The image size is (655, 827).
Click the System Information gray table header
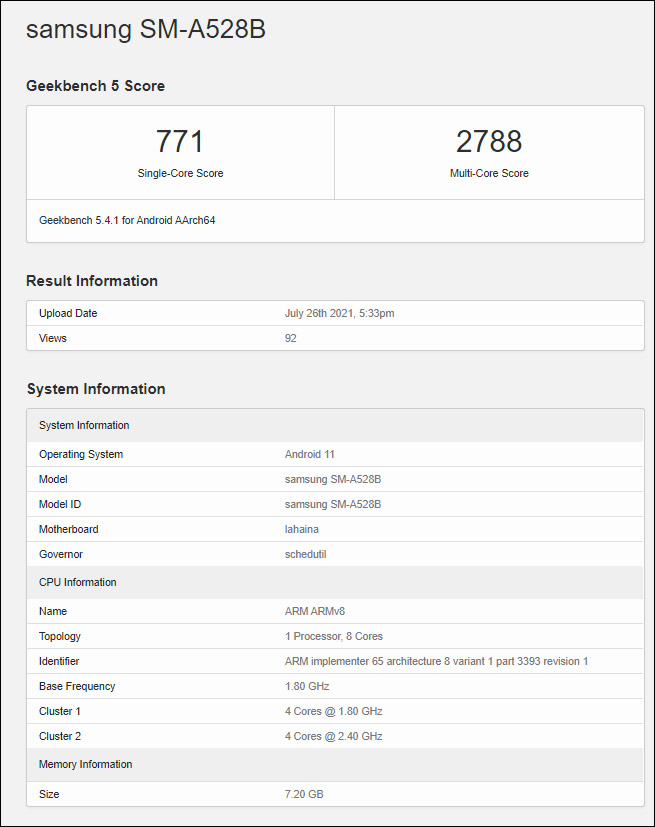[x=335, y=425]
